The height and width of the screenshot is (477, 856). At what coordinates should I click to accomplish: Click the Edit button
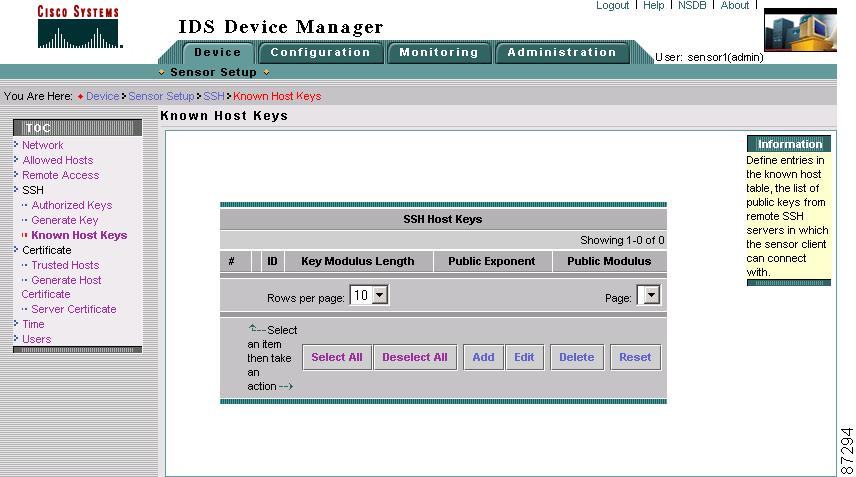[524, 357]
